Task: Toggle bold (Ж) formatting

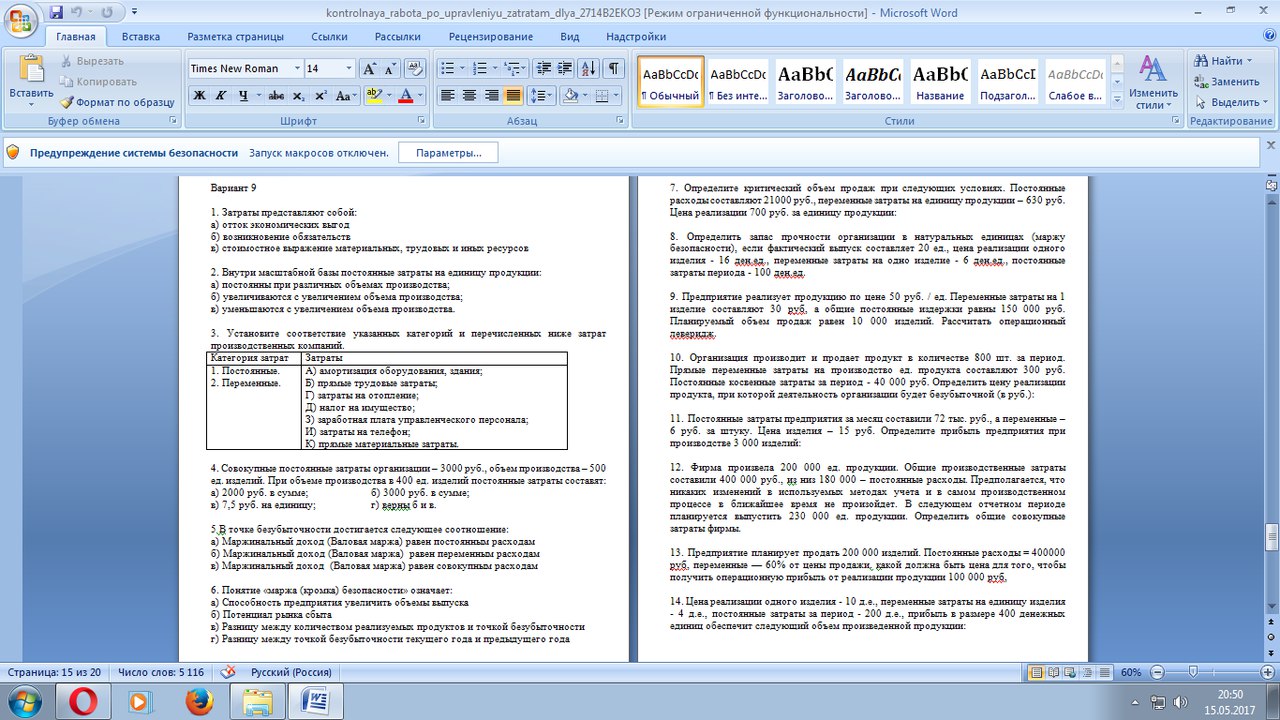Action: pos(199,96)
